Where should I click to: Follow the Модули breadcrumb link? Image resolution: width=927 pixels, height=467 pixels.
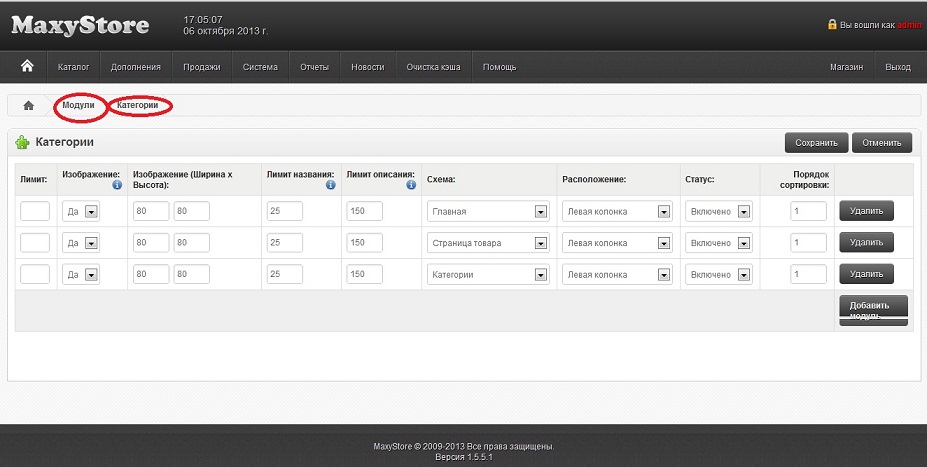(78, 105)
